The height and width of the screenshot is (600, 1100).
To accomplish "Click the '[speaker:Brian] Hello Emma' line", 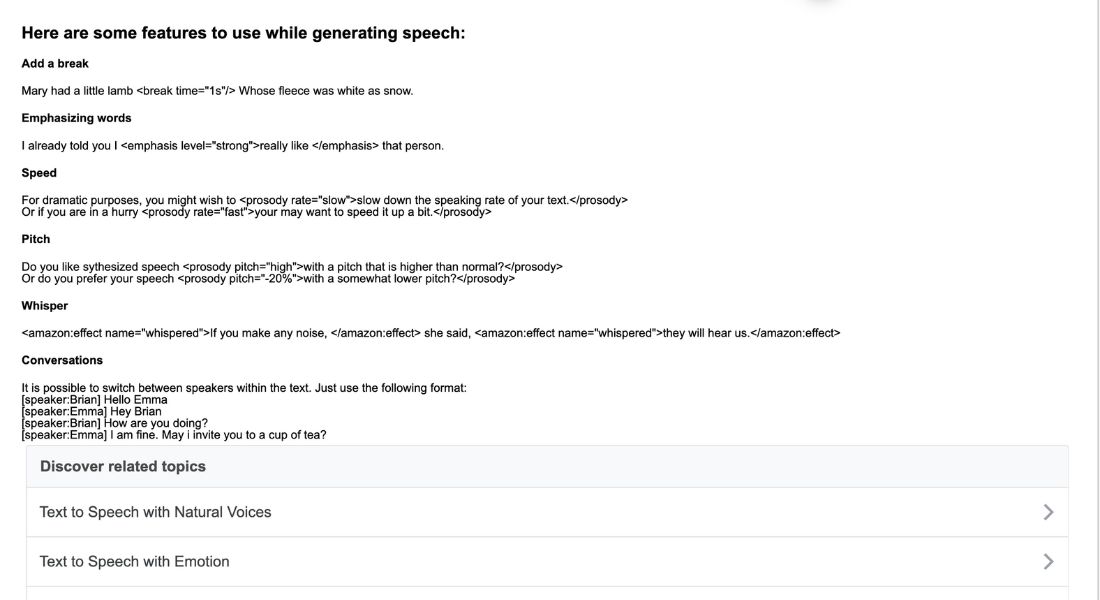I will tap(95, 400).
